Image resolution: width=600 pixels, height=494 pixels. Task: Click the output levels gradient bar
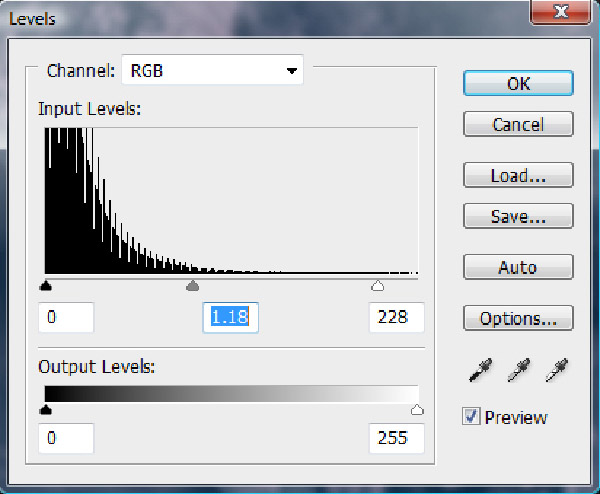tap(232, 394)
